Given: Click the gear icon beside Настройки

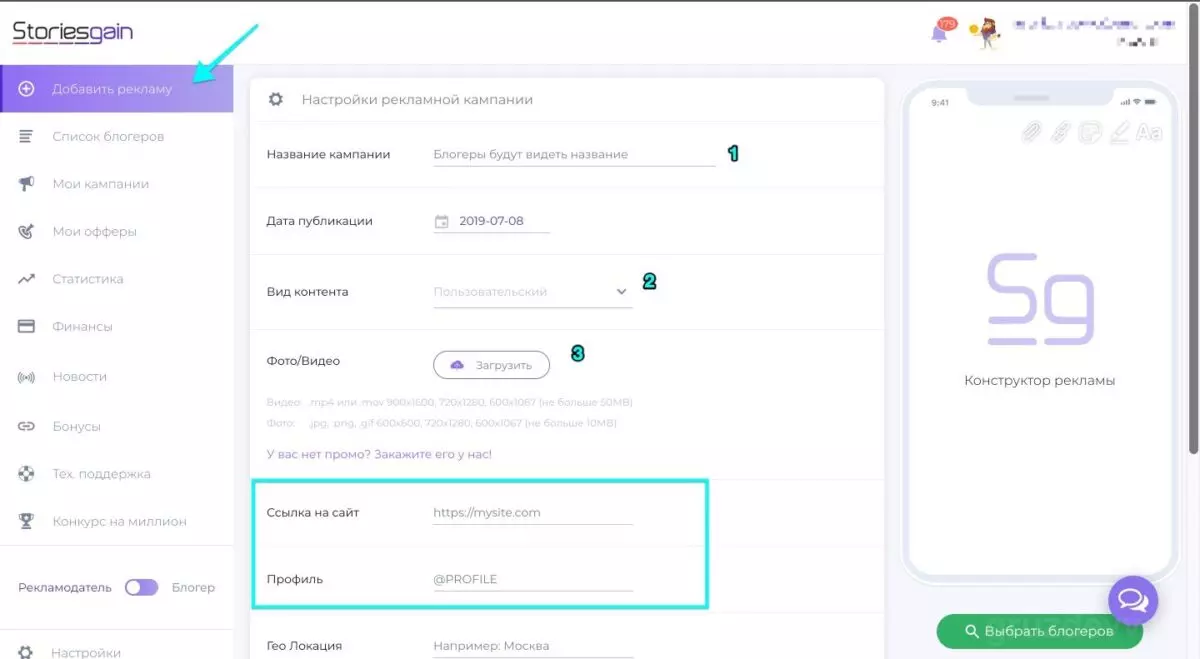Looking at the screenshot, I should point(27,652).
